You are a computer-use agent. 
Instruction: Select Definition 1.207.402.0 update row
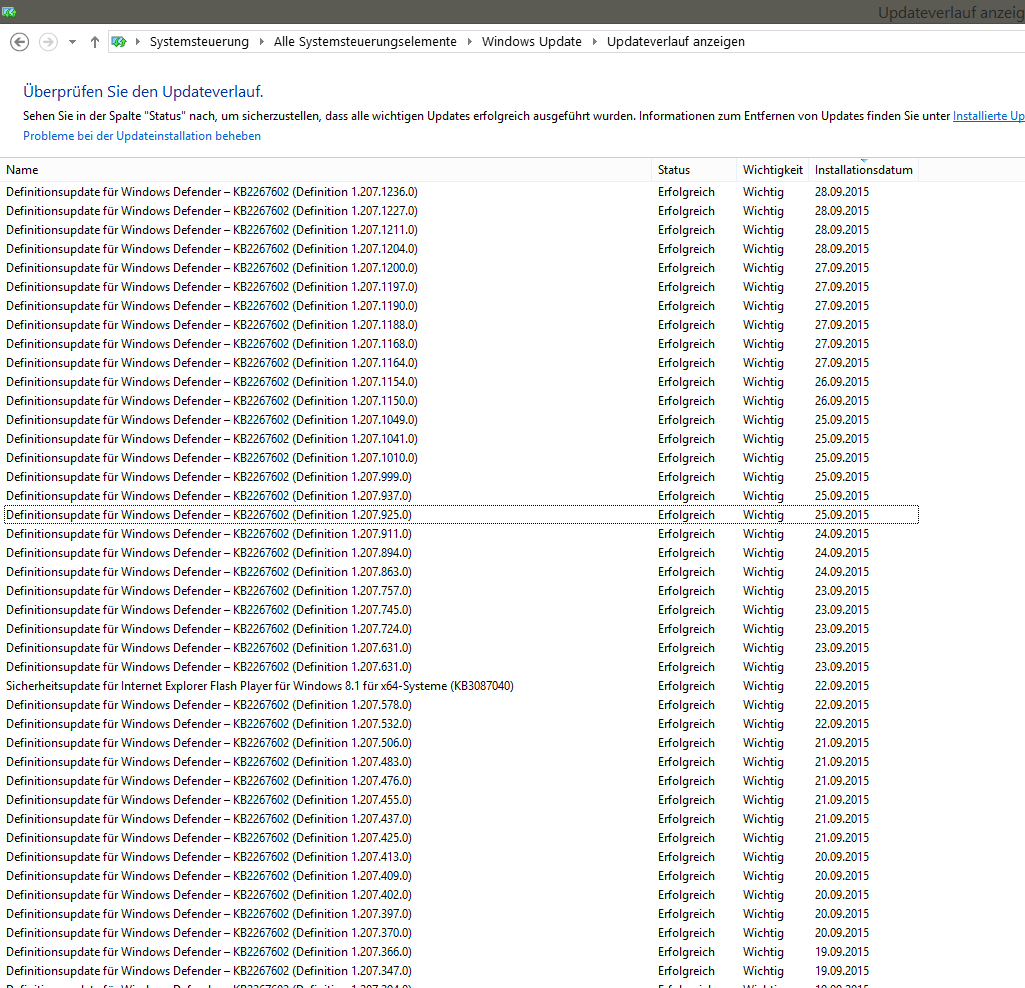(461, 894)
